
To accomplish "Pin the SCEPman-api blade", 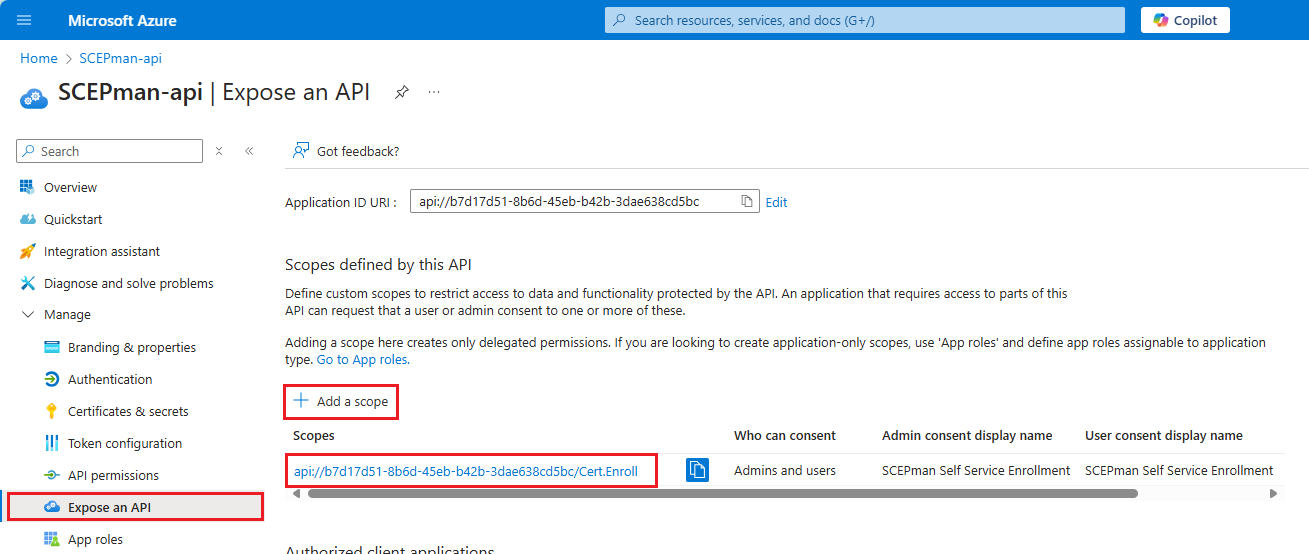I will click(x=401, y=92).
